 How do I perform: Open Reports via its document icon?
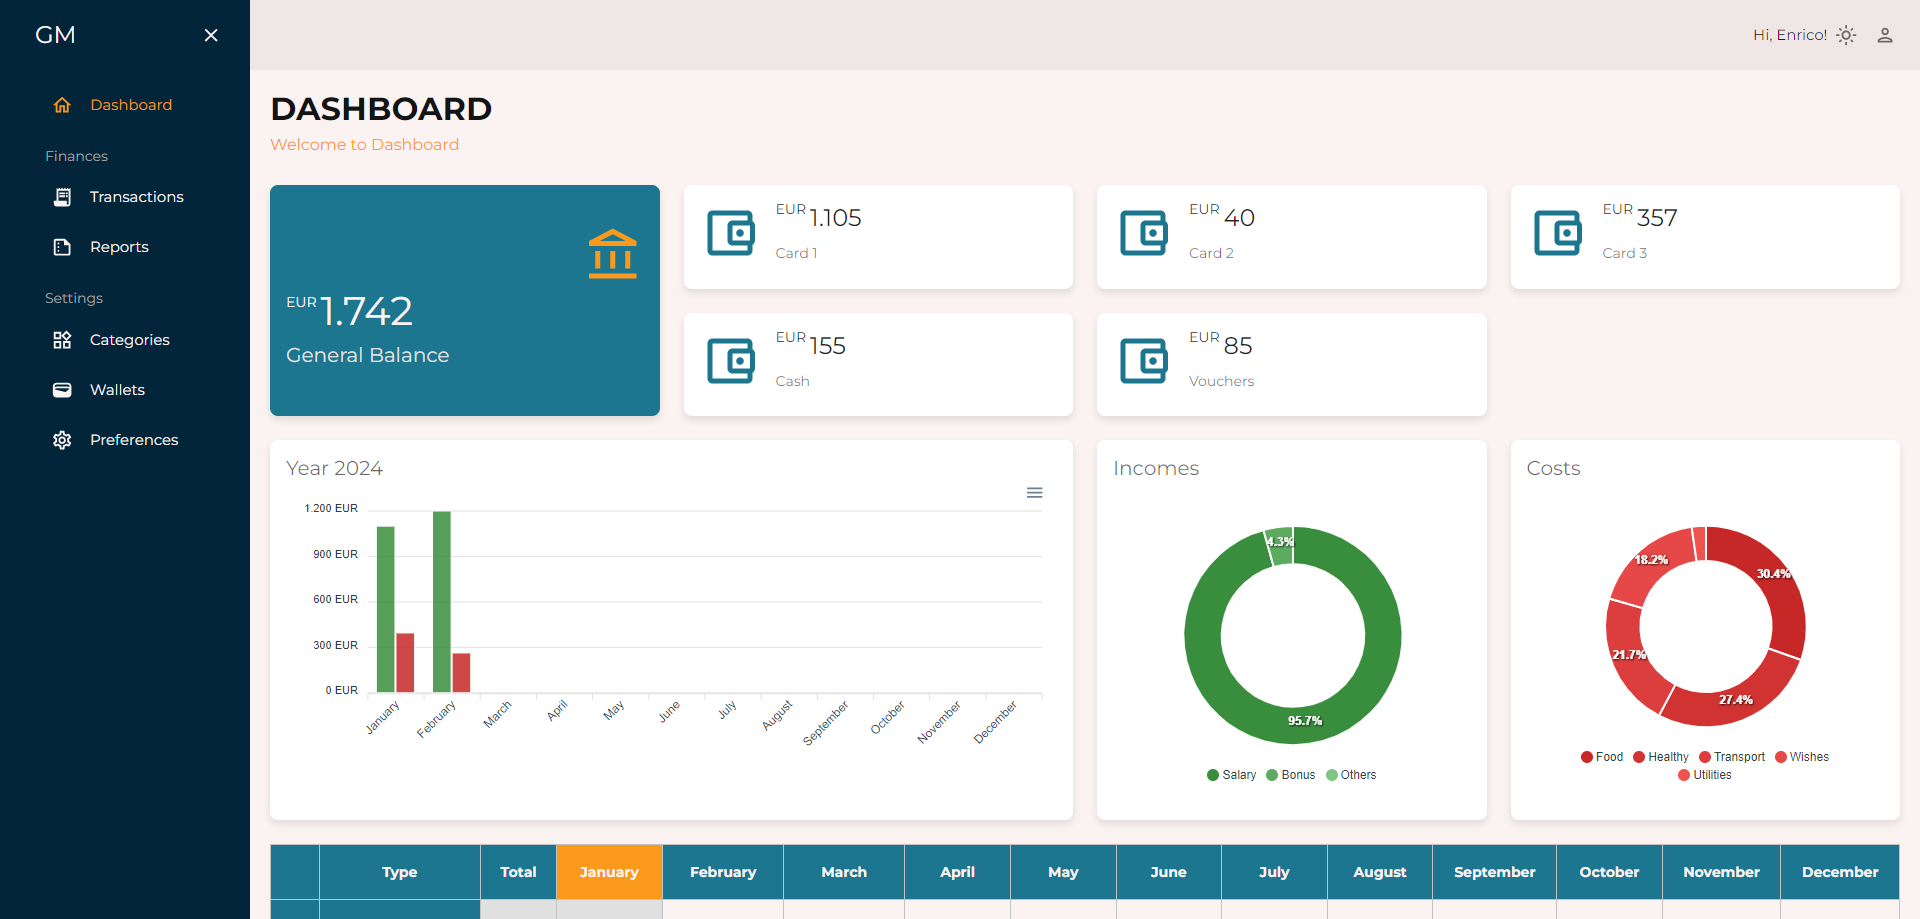pyautogui.click(x=62, y=247)
